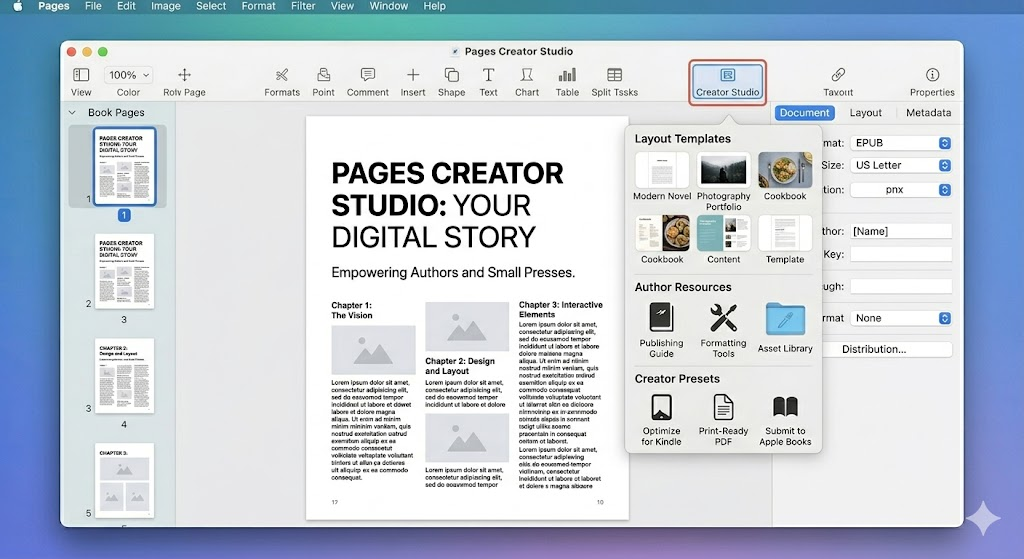The image size is (1024, 559).
Task: Click the Rolv Page toolbar icon
Action: pyautogui.click(x=184, y=74)
